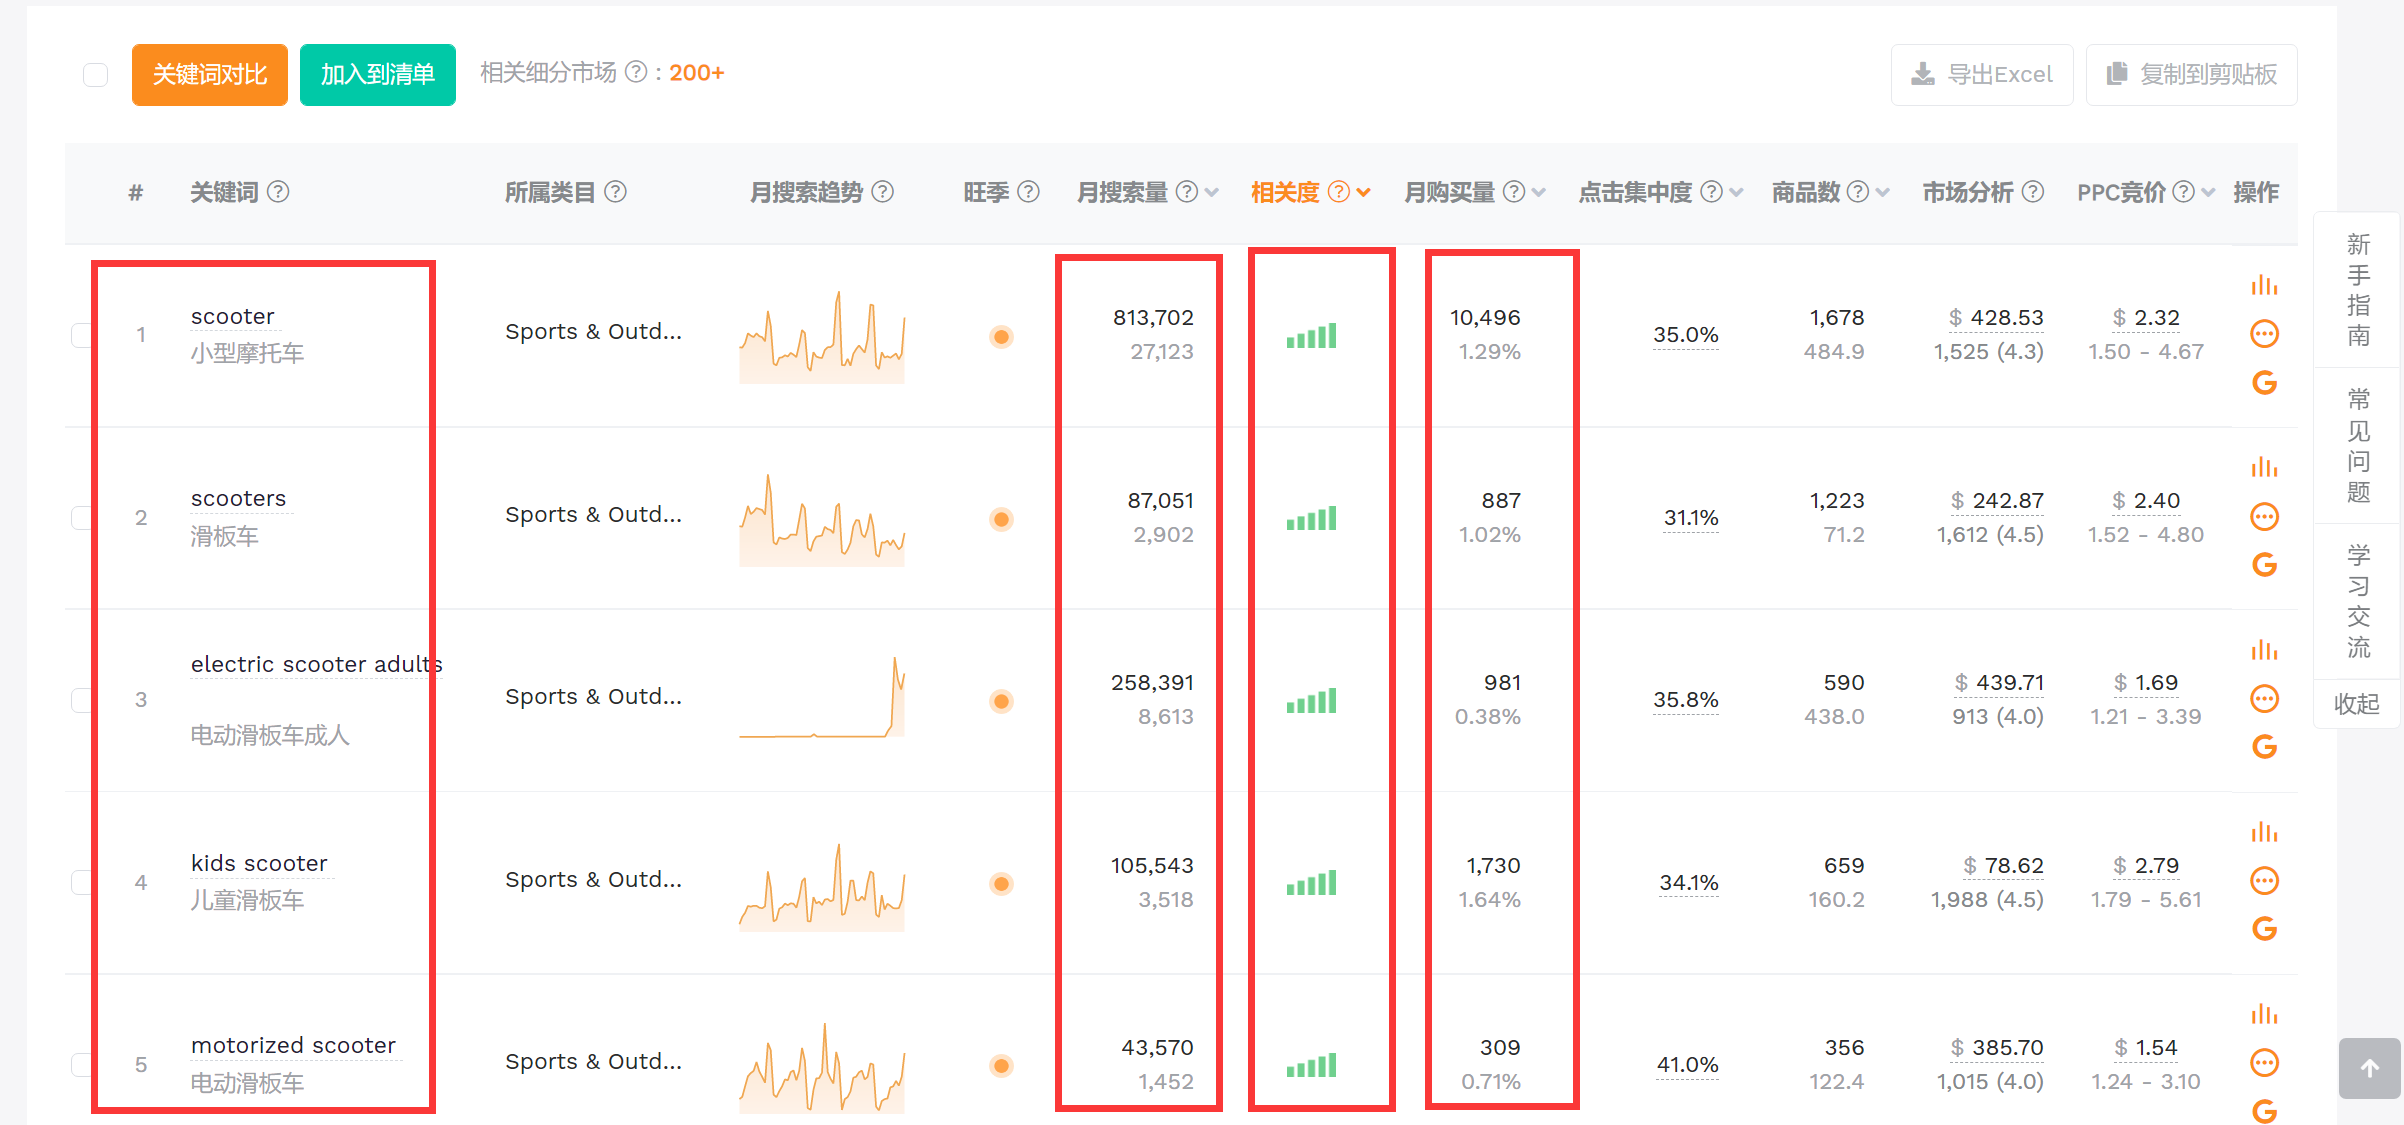The height and width of the screenshot is (1125, 2404).
Task: Open 新手指南 in side panel
Action: pyautogui.click(x=2358, y=290)
